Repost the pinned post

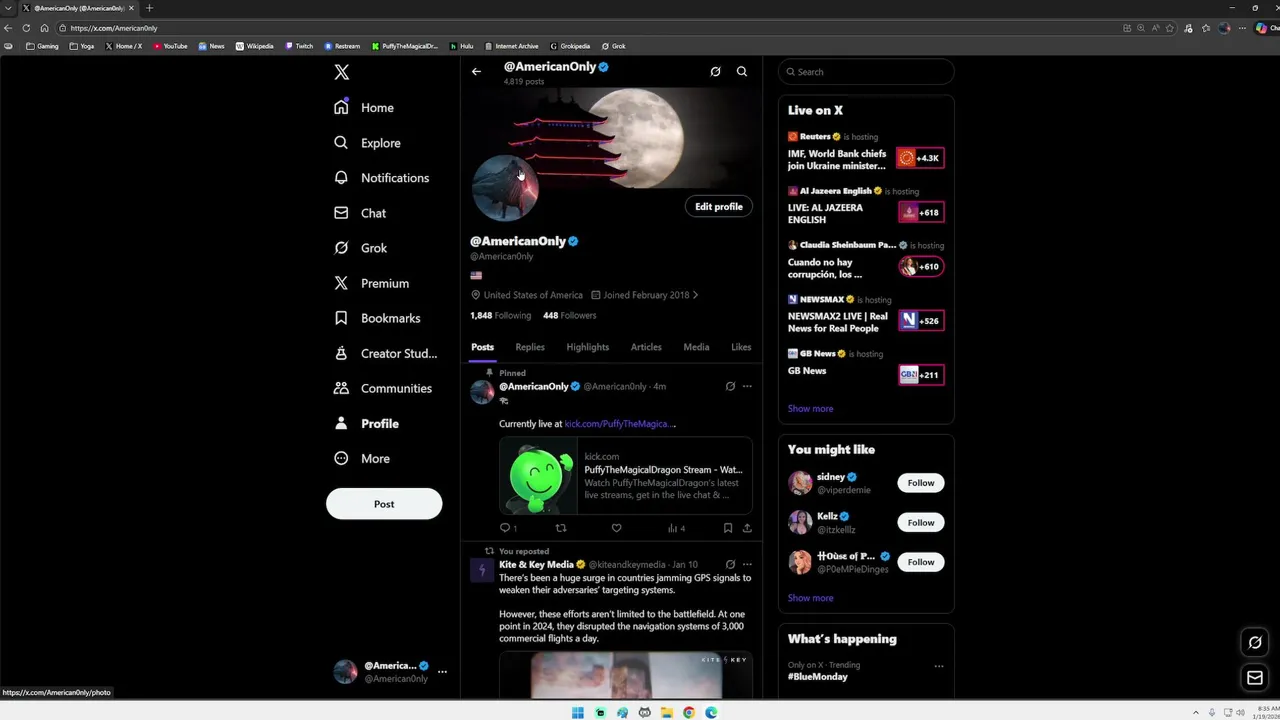[561, 528]
